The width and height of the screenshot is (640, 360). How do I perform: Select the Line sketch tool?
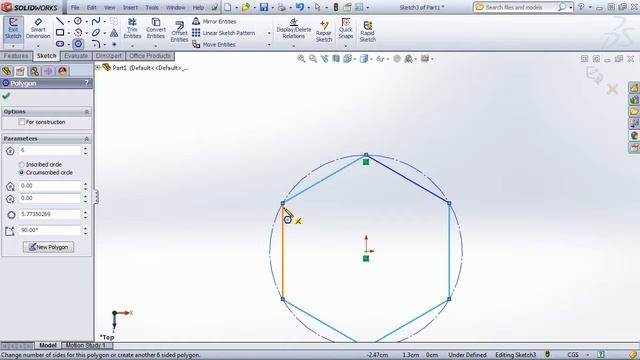pos(60,21)
